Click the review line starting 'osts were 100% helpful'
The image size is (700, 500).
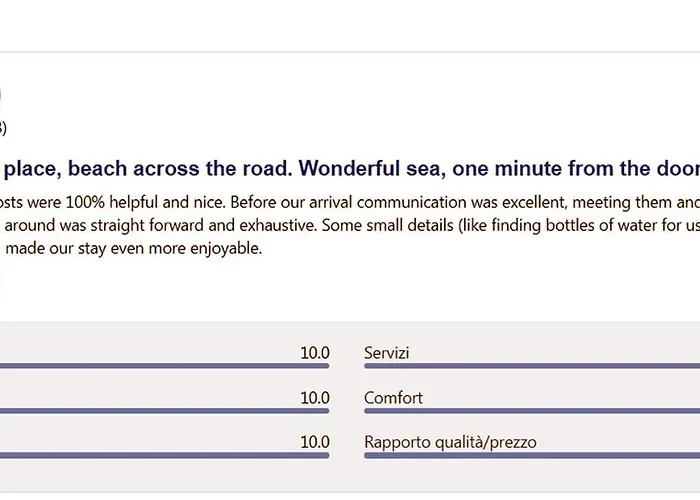(350, 203)
